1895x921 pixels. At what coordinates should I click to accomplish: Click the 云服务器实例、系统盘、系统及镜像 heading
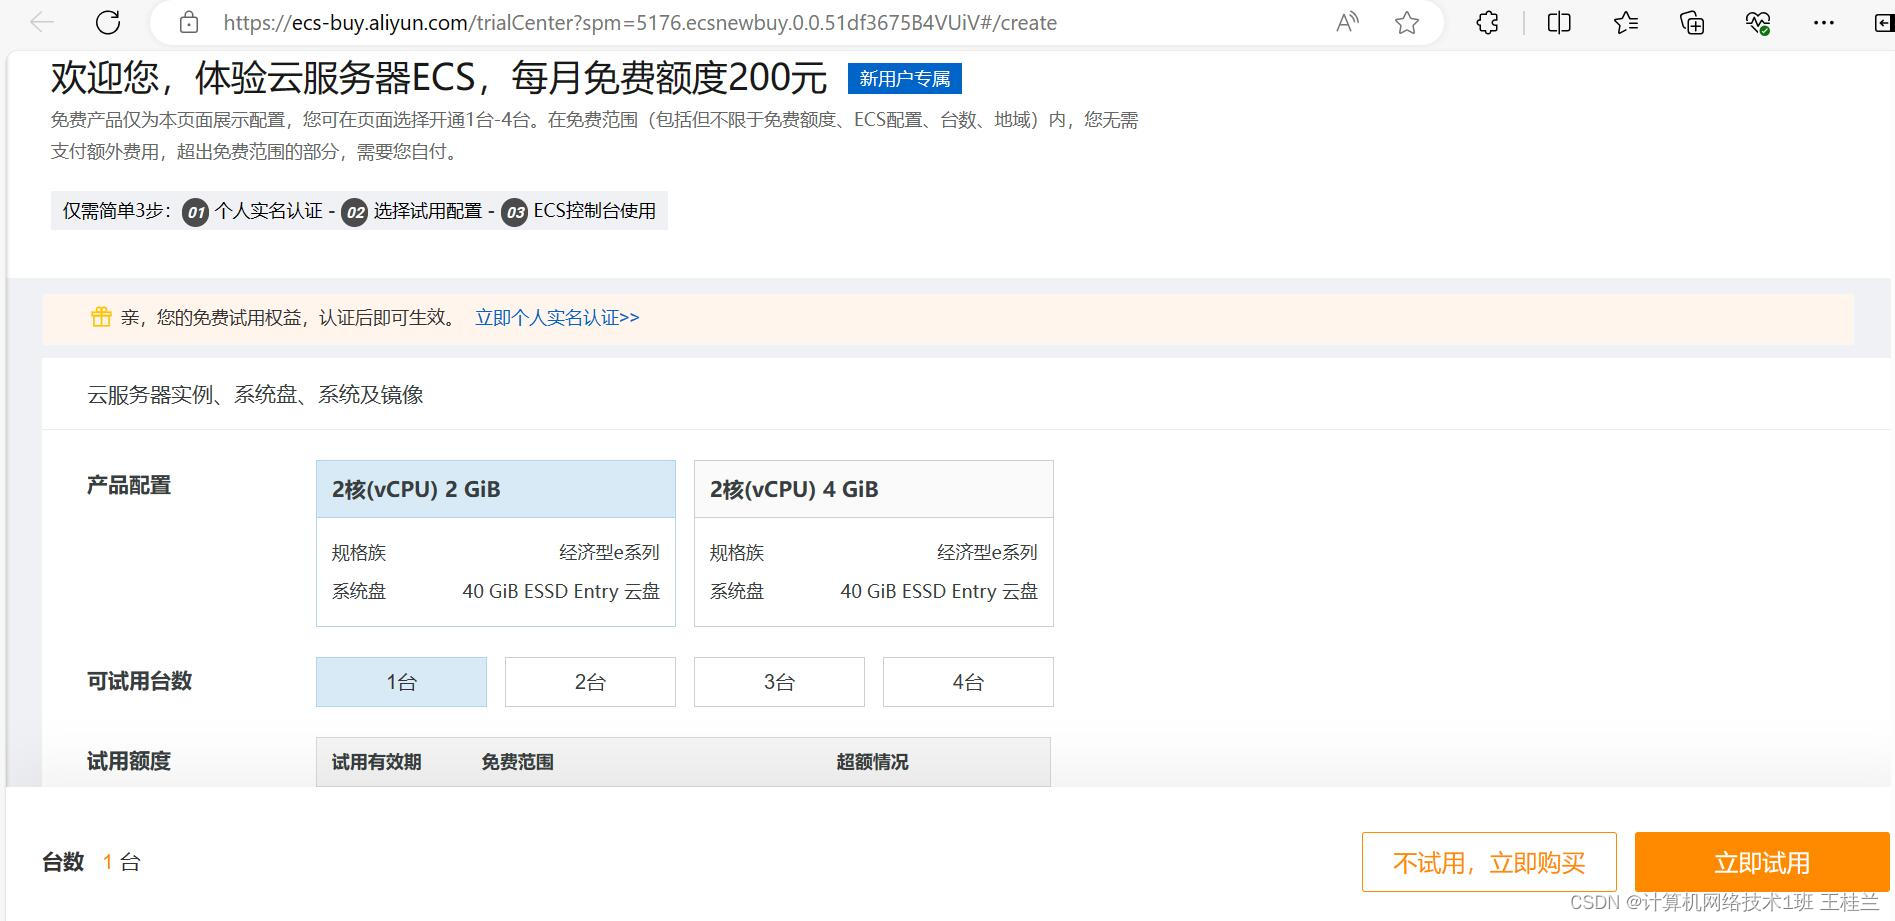click(255, 395)
